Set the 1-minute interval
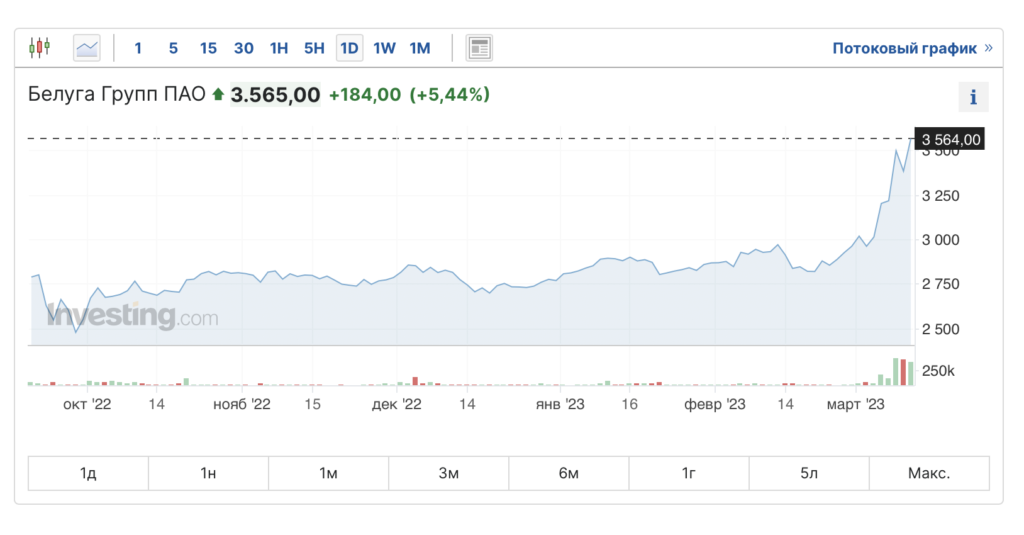This screenshot has height=535, width=1024. click(x=138, y=48)
